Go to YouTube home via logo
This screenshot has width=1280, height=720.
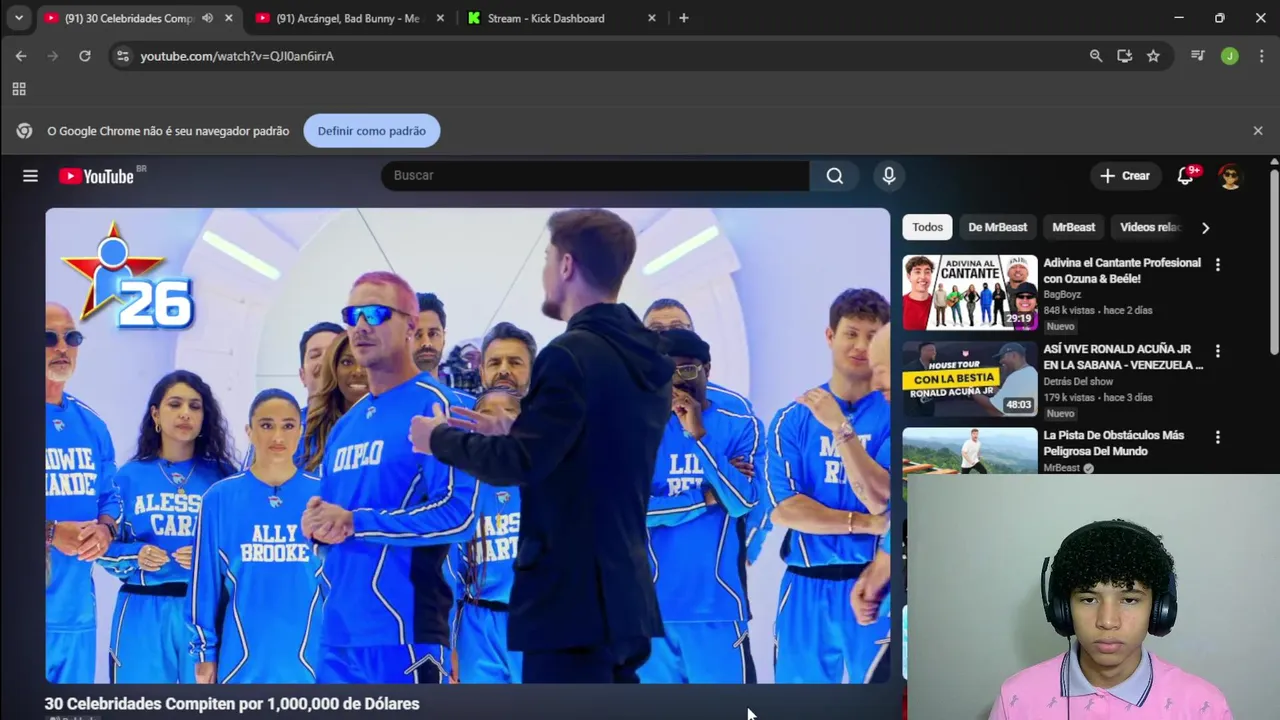pos(96,176)
